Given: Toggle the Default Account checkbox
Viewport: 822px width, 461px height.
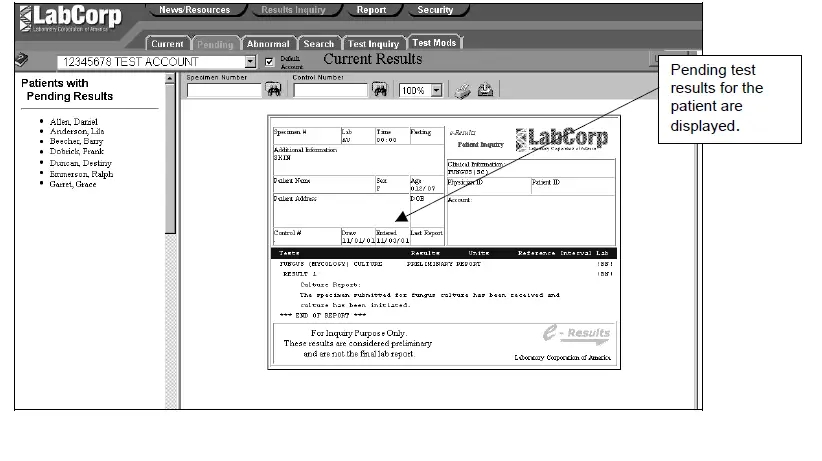Looking at the screenshot, I should 269,62.
